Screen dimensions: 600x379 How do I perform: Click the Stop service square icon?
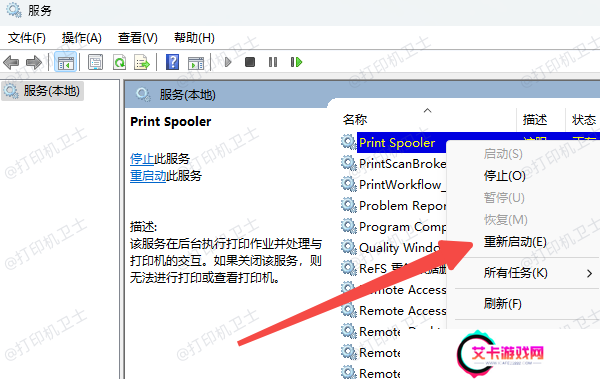click(250, 62)
